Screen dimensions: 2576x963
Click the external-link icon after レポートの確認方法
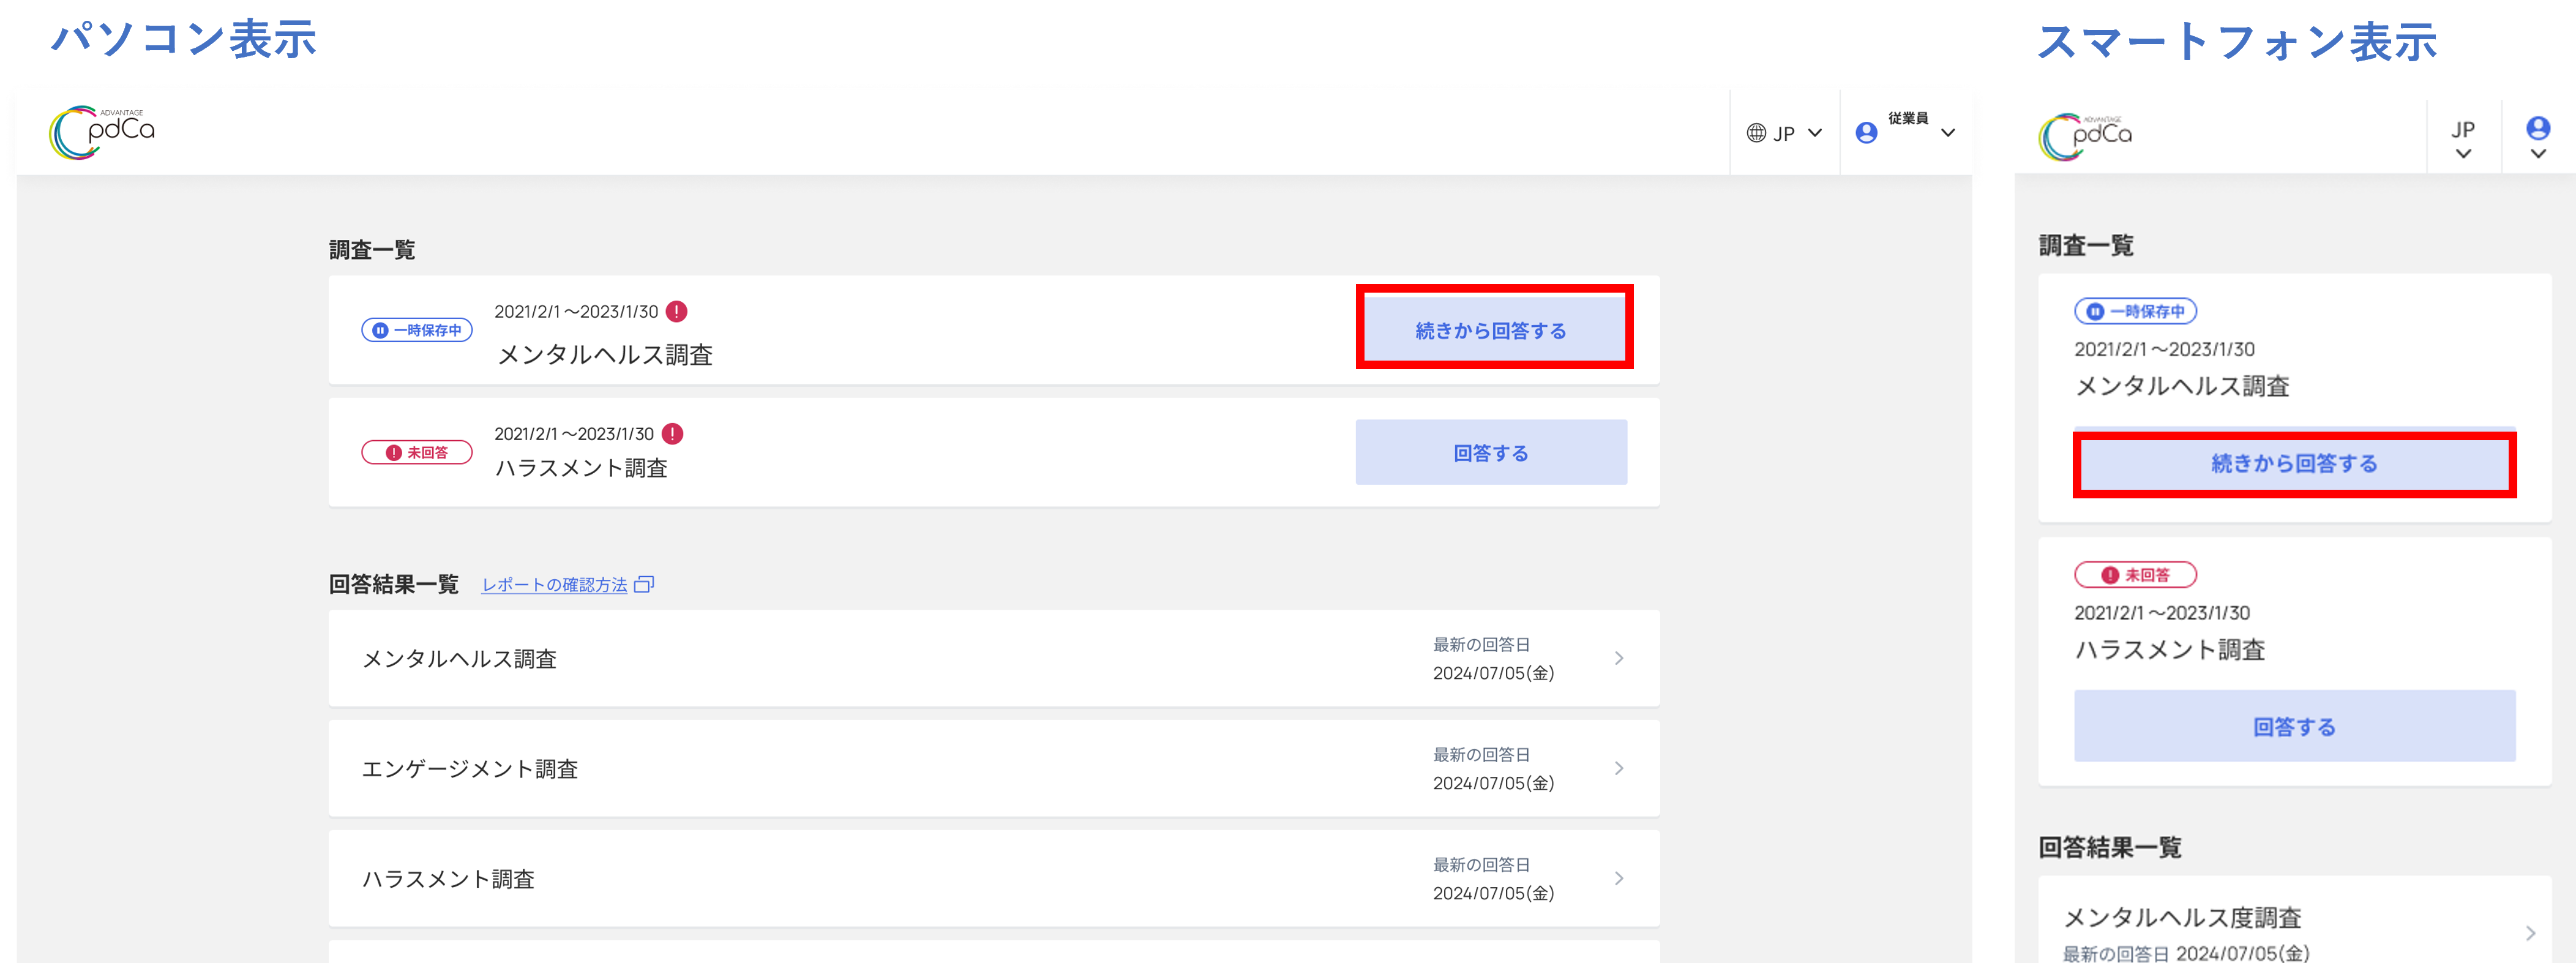pyautogui.click(x=645, y=584)
